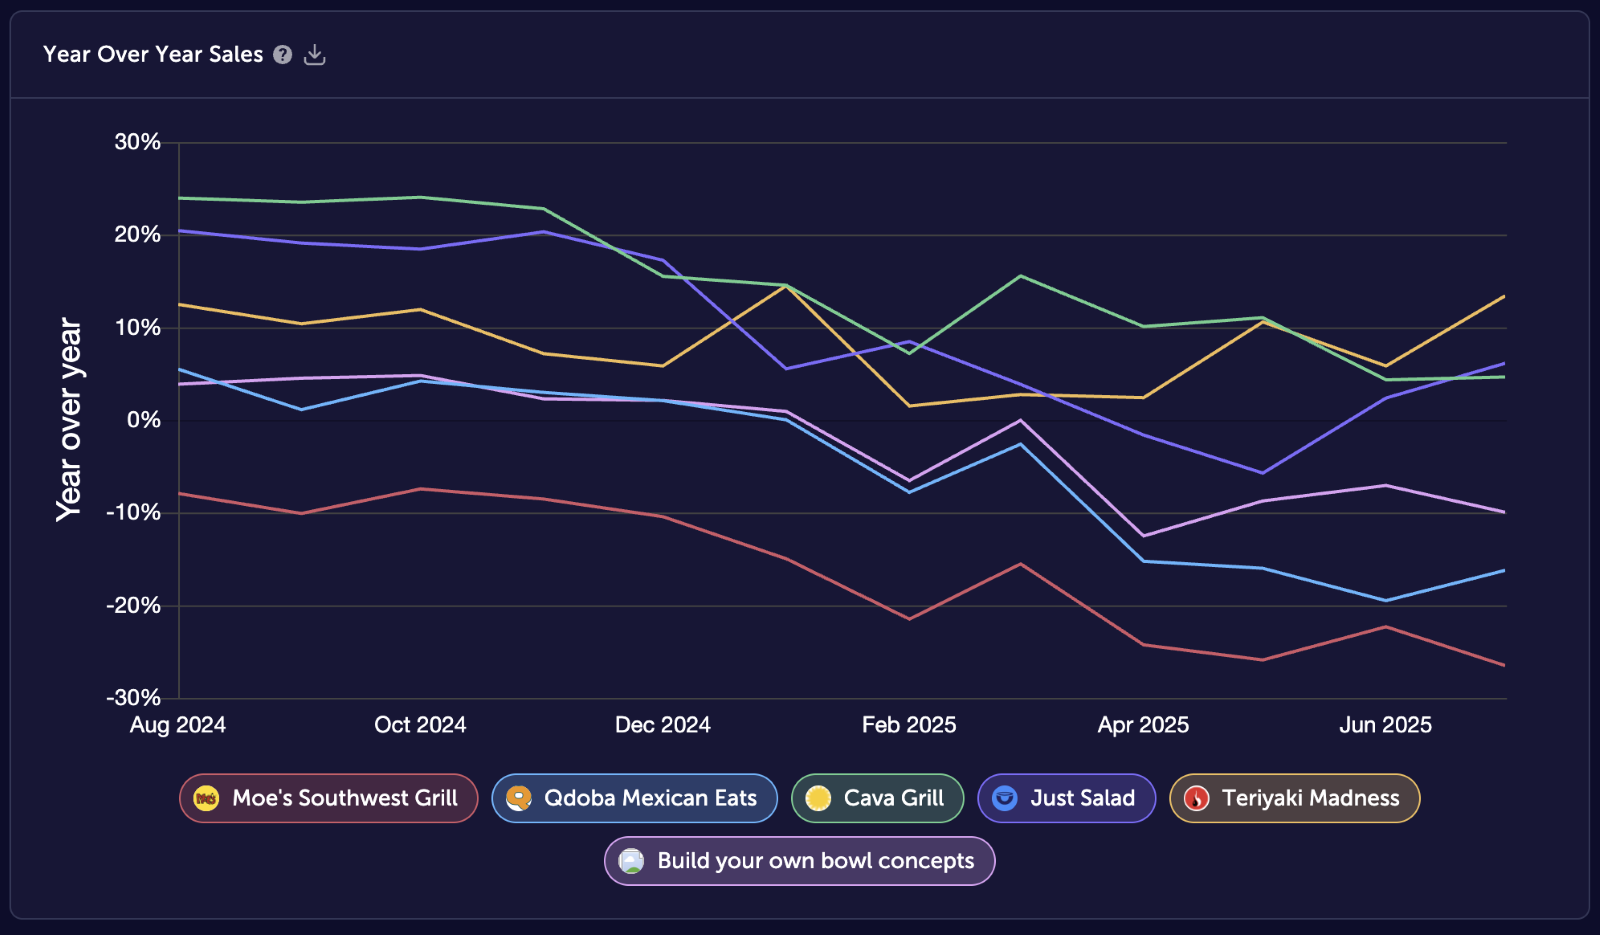Toggle Moe's Southwest Grill series

(329, 798)
